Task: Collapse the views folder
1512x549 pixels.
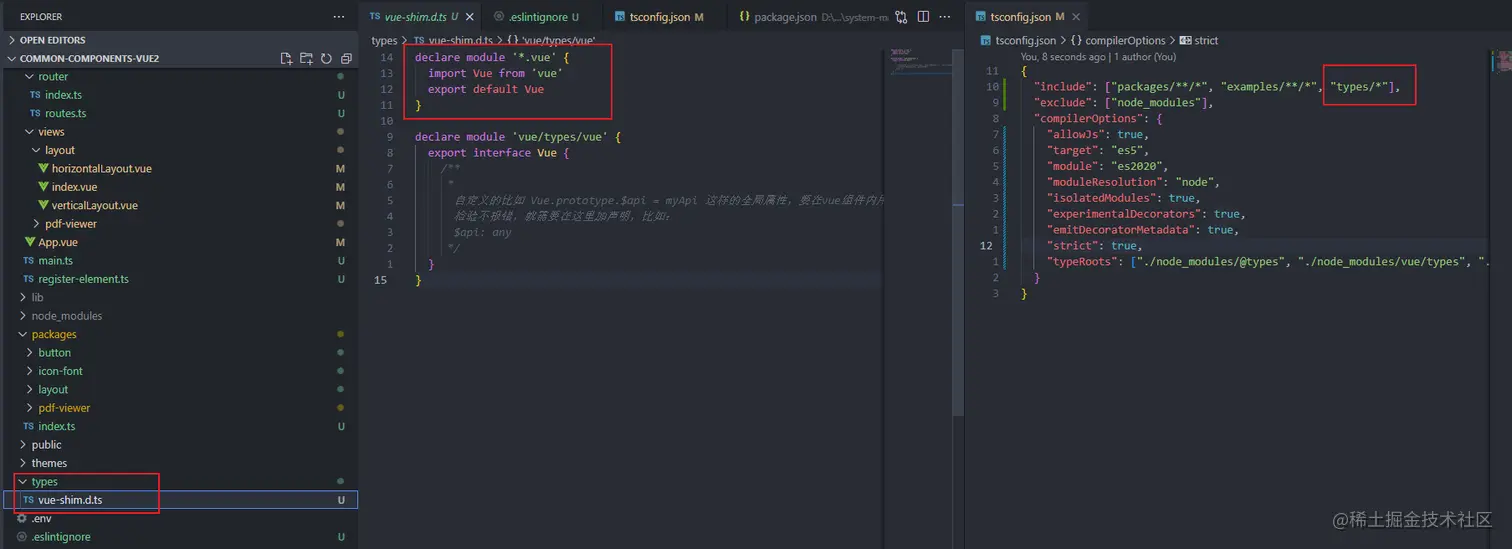Action: pos(51,132)
